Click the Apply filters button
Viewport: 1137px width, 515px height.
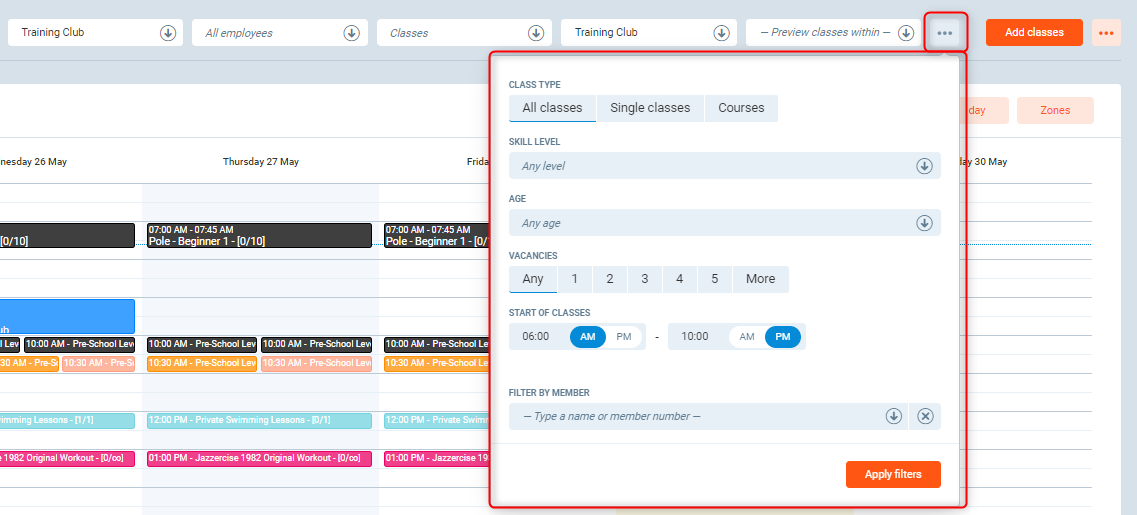(893, 474)
